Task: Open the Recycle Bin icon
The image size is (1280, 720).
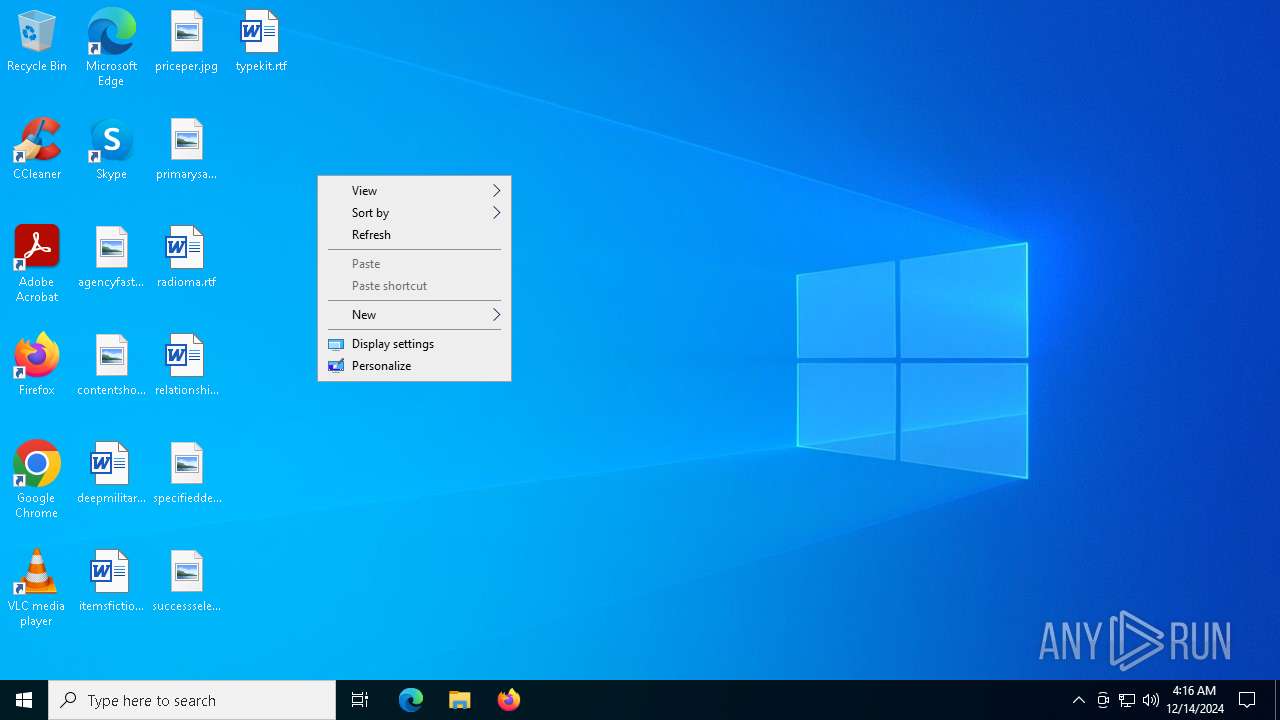Action: point(37,41)
